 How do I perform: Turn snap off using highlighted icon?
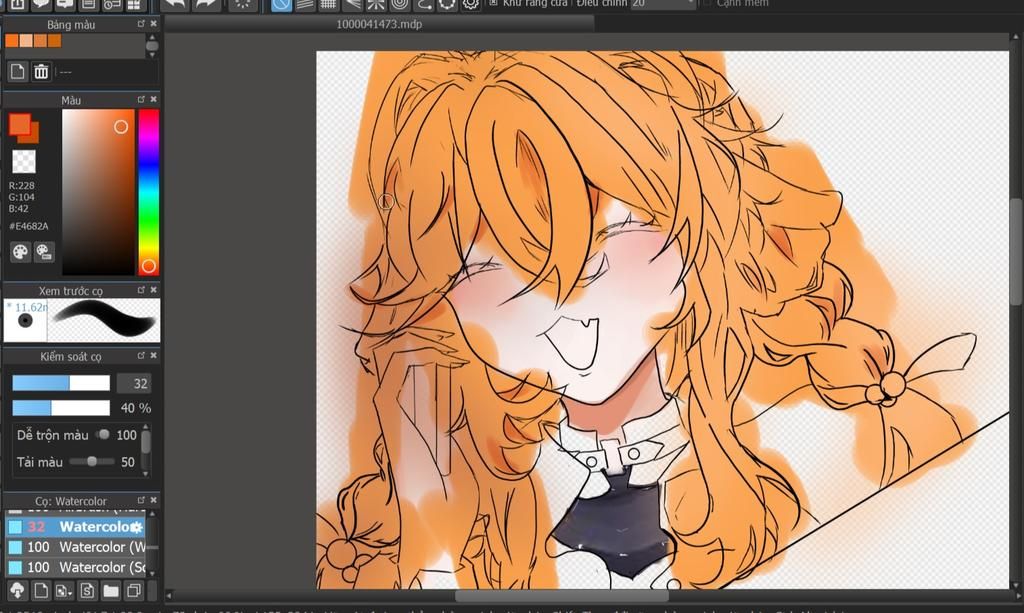281,4
